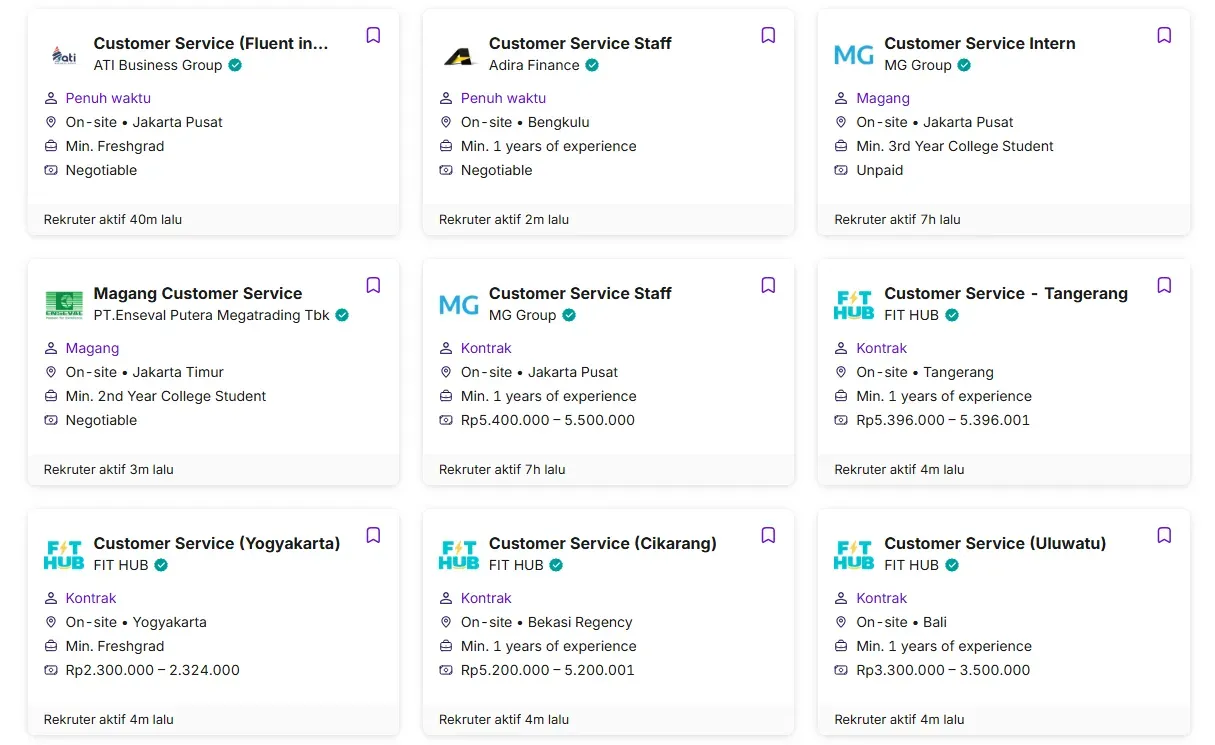Image resolution: width=1215 pixels, height=745 pixels.
Task: Click the MG Group logo on Customer Service Staff card
Action: click(458, 304)
